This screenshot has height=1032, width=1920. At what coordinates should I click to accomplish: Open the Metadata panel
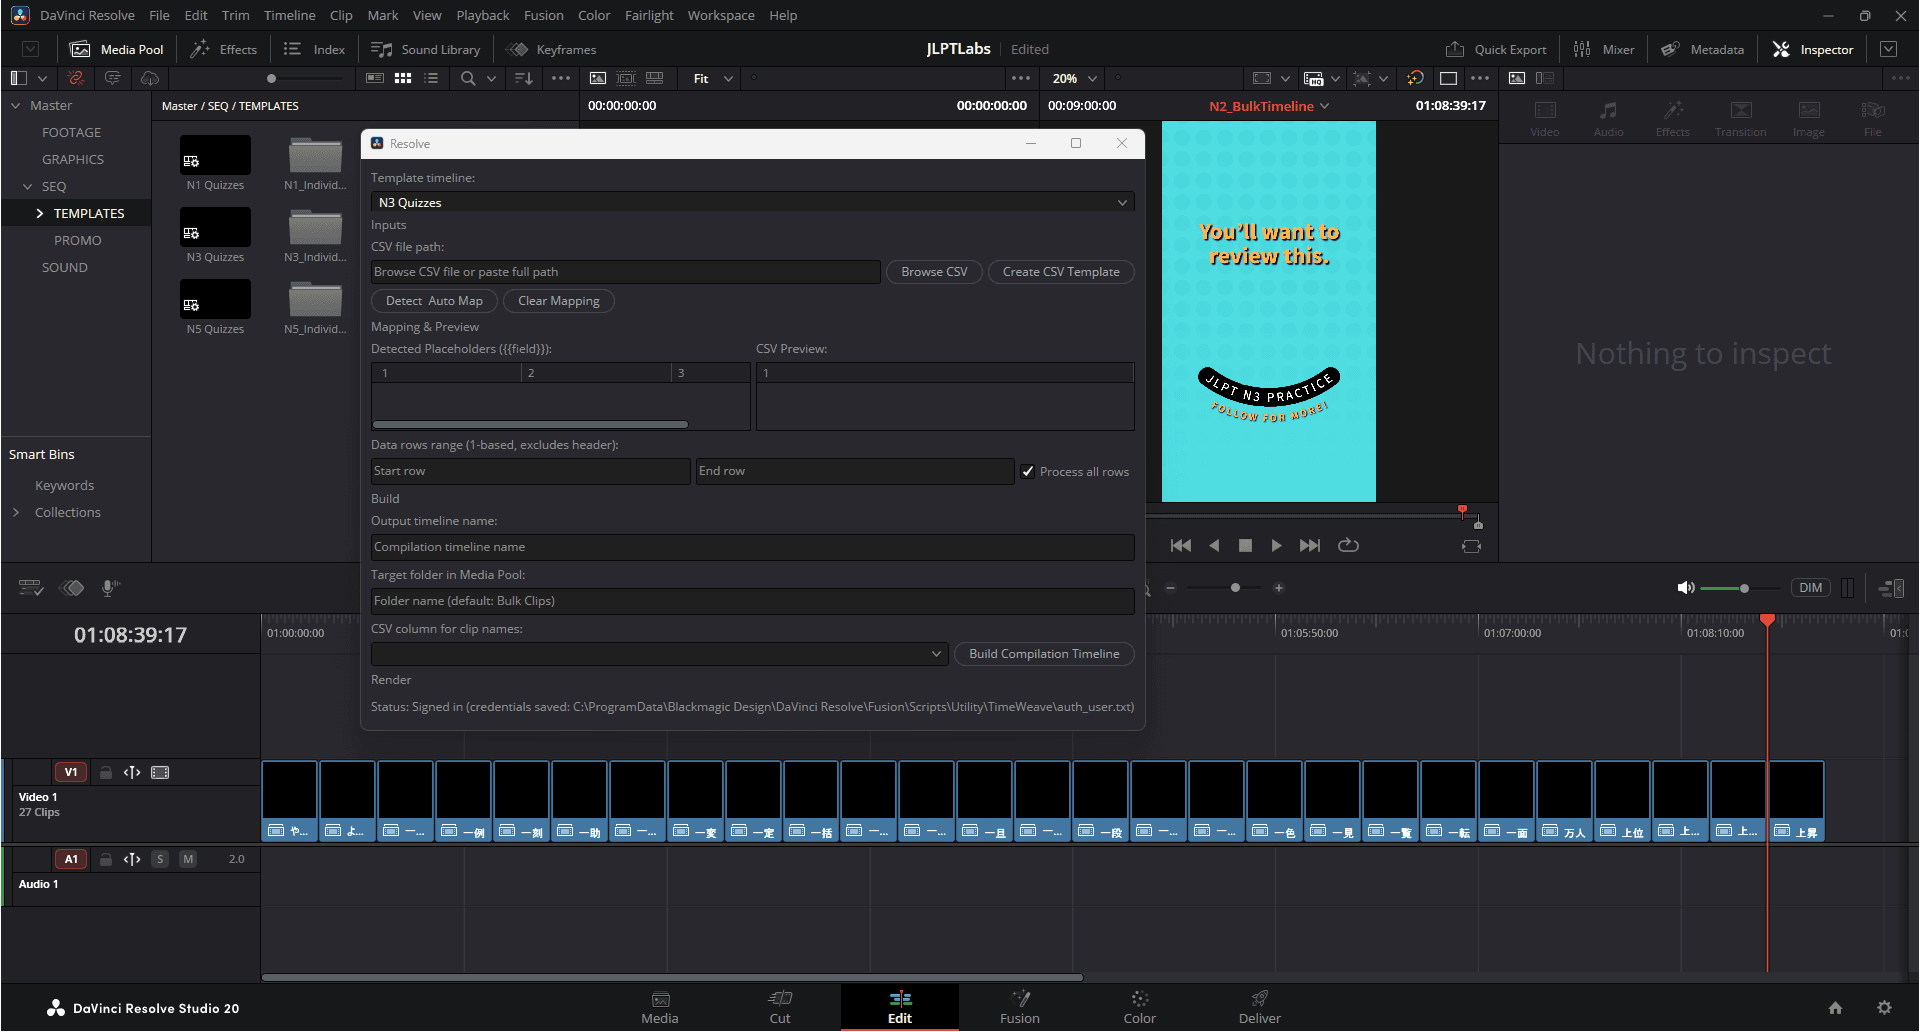tap(1702, 49)
